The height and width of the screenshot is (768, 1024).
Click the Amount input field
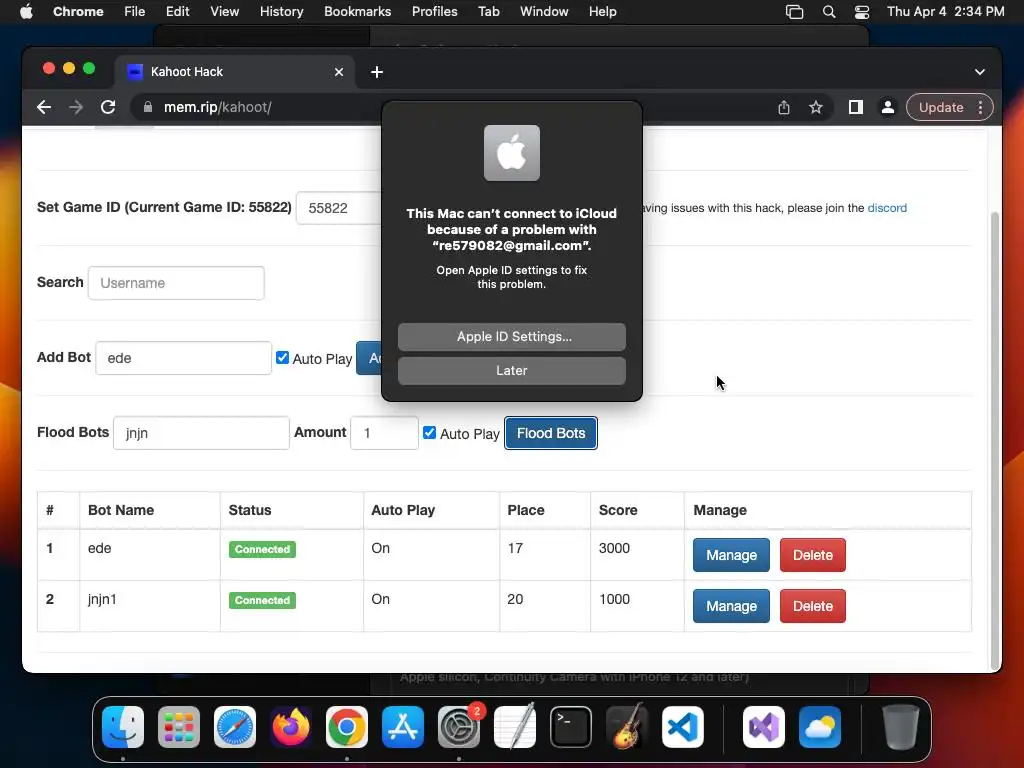[384, 433]
